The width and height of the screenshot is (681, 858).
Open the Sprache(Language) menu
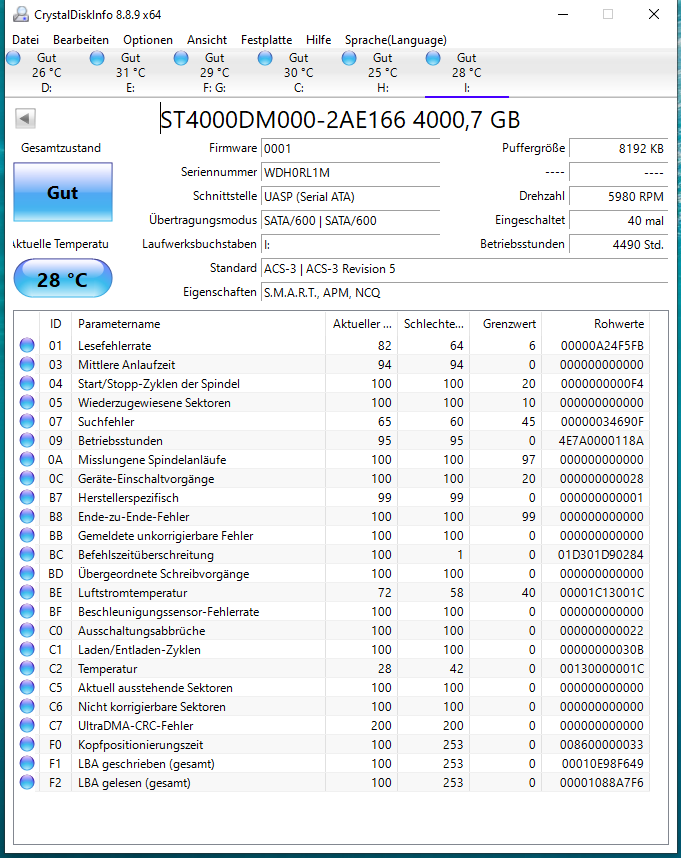click(x=395, y=40)
